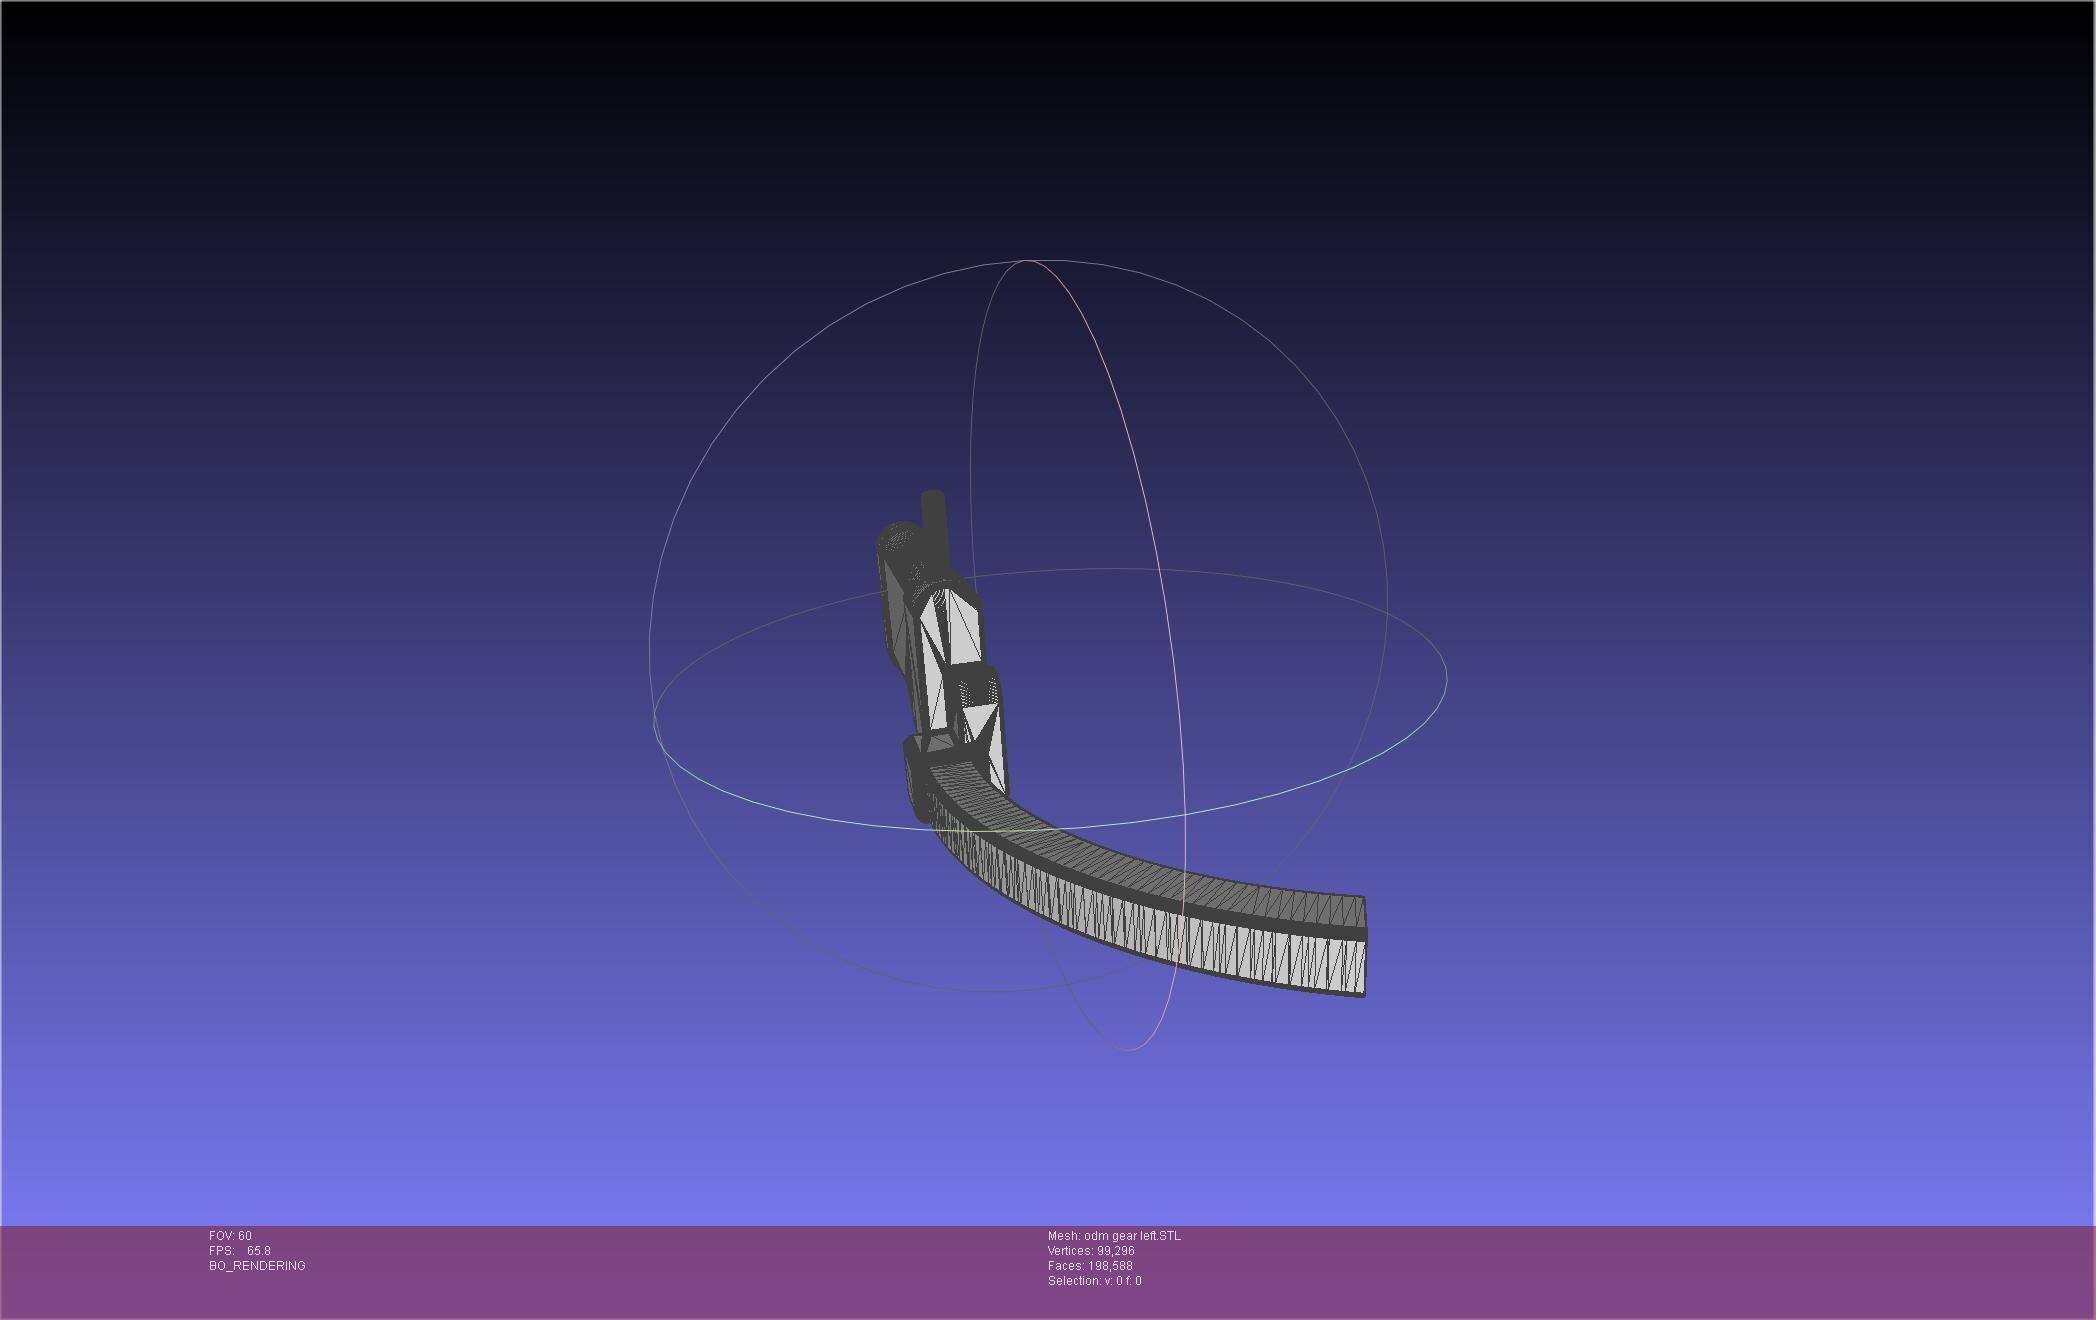Click the flat end face of the curved rack
2096x1320 pixels.
tap(1365, 945)
